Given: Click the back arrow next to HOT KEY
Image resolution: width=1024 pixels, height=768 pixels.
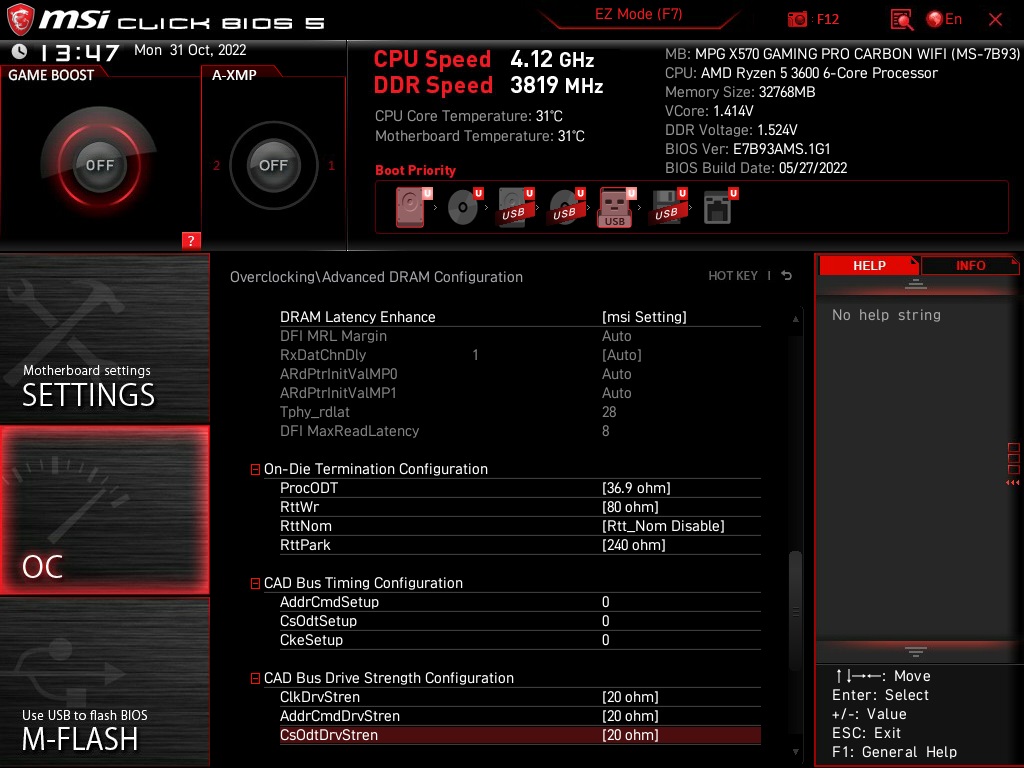Looking at the screenshot, I should point(786,276).
